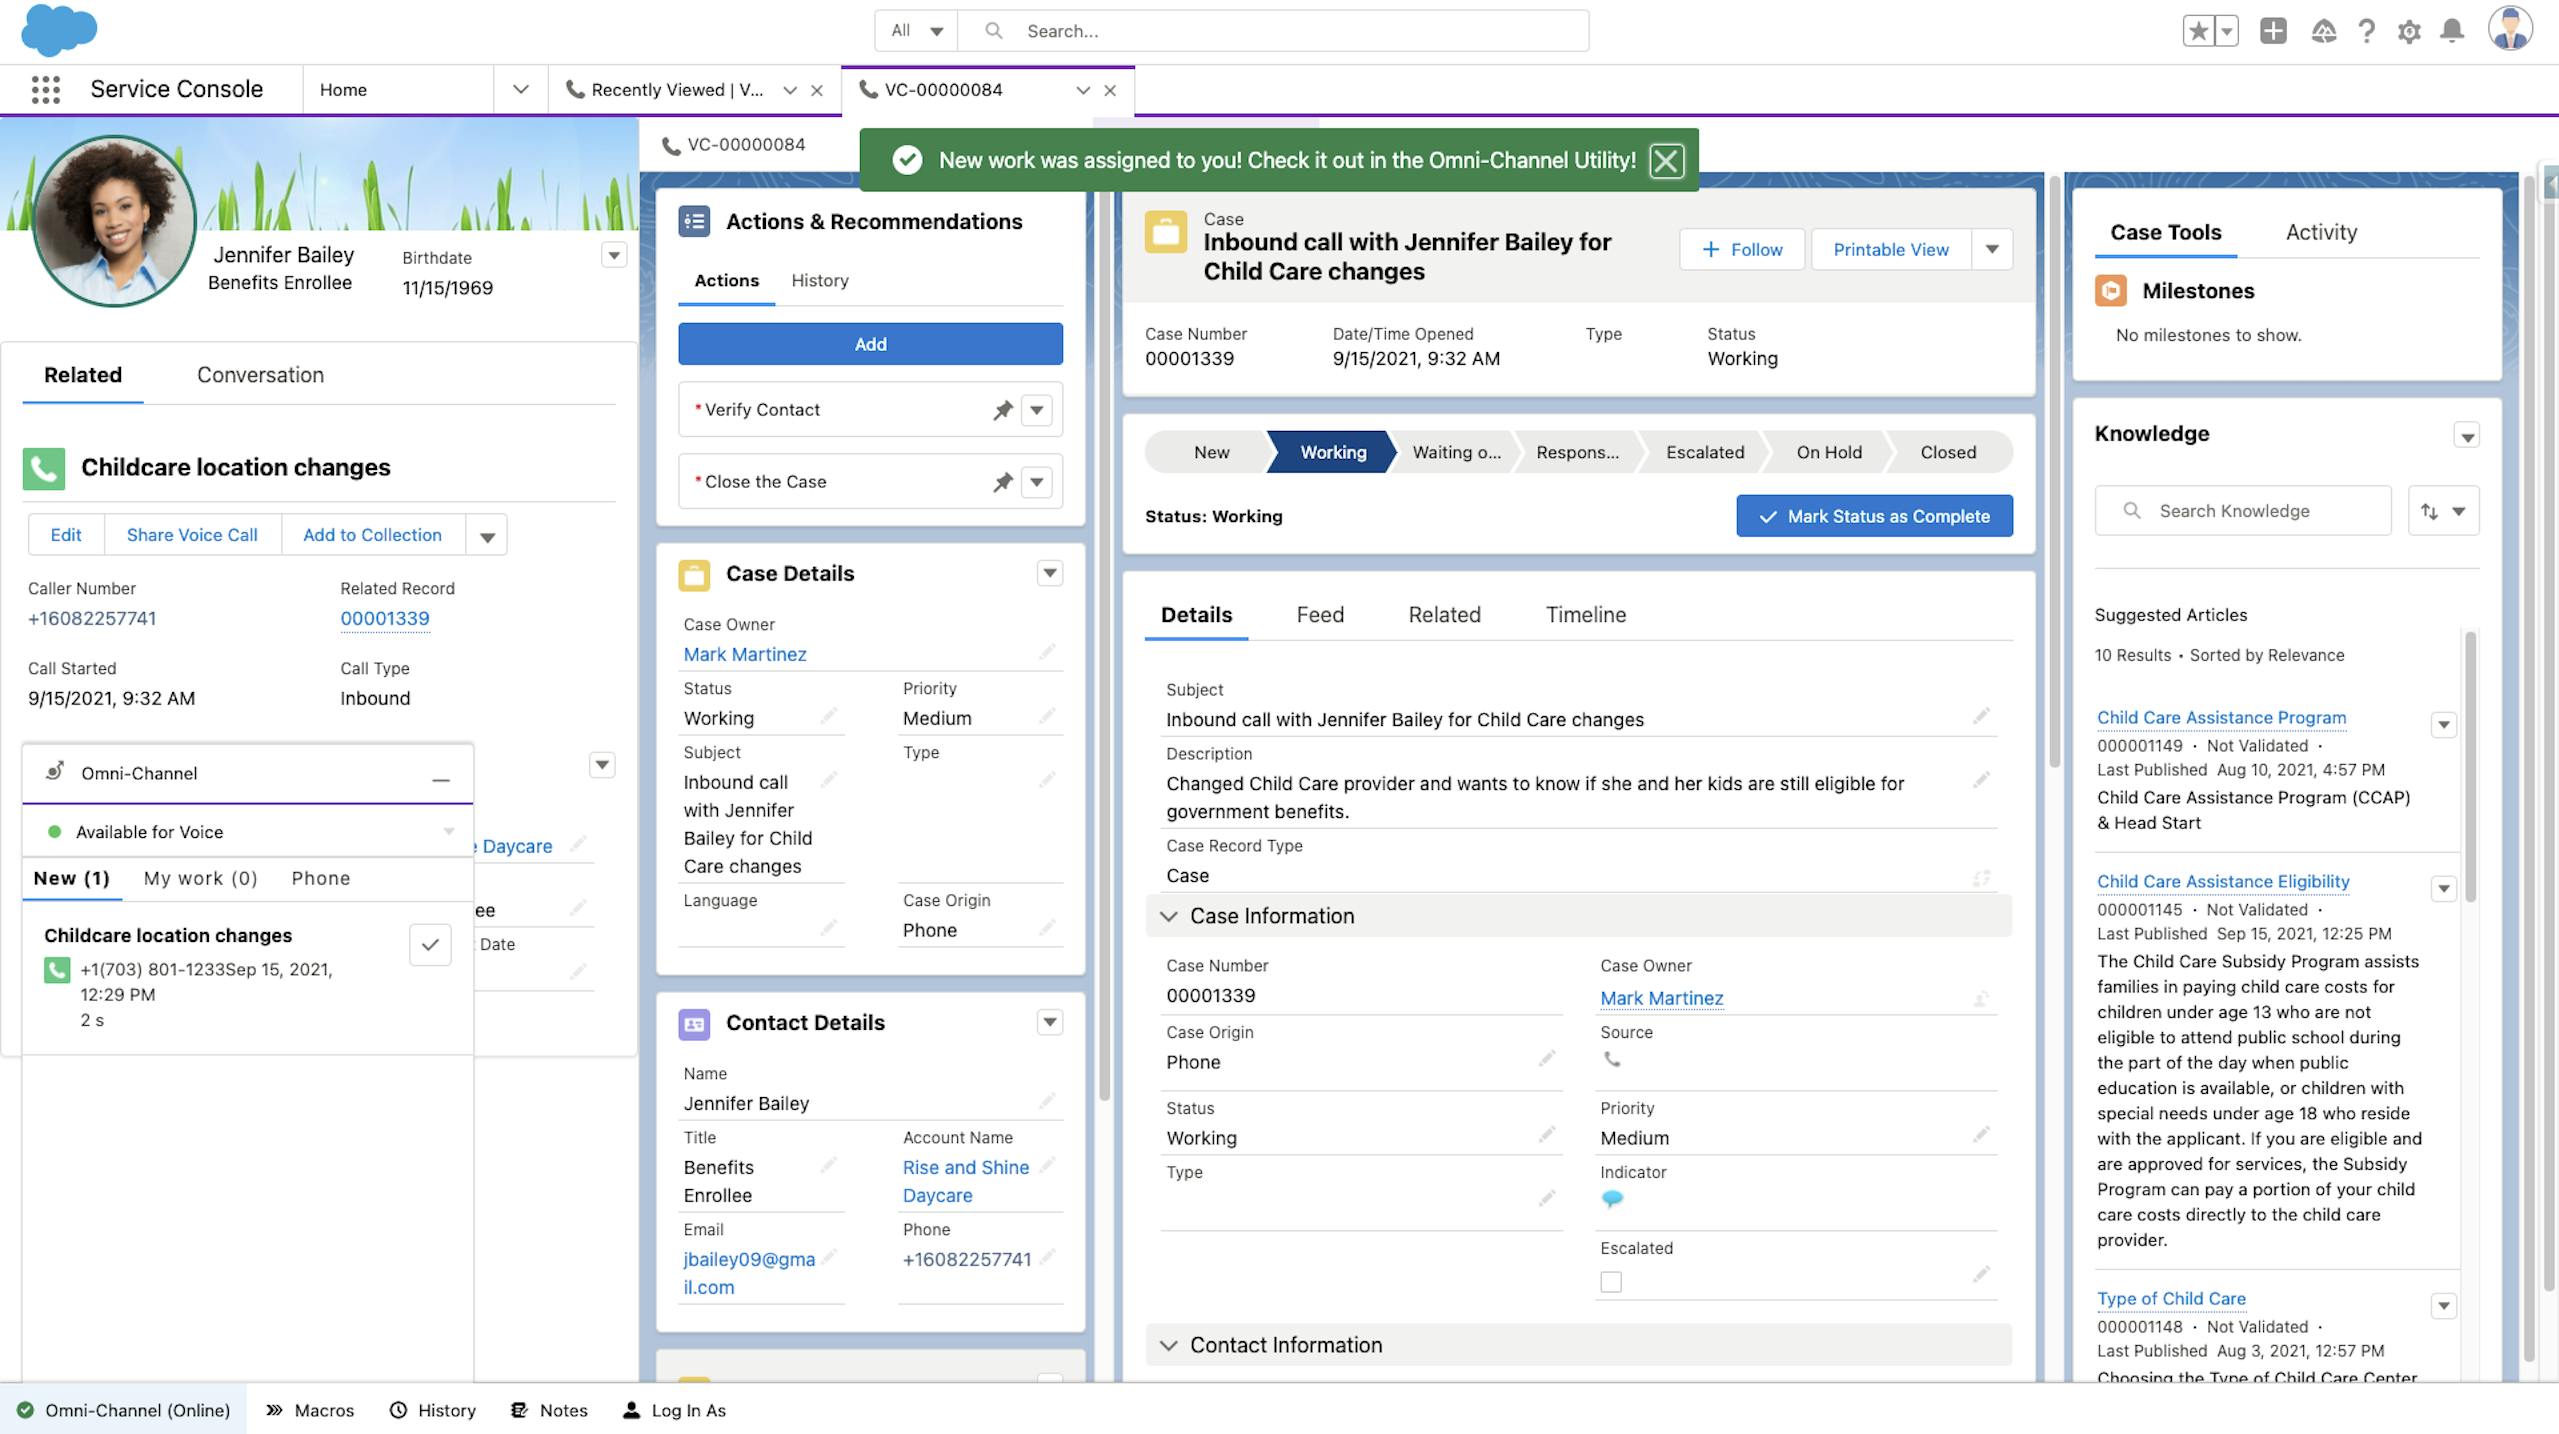Click Mark Status as Complete button
This screenshot has height=1434, width=2559.
pos(1873,516)
